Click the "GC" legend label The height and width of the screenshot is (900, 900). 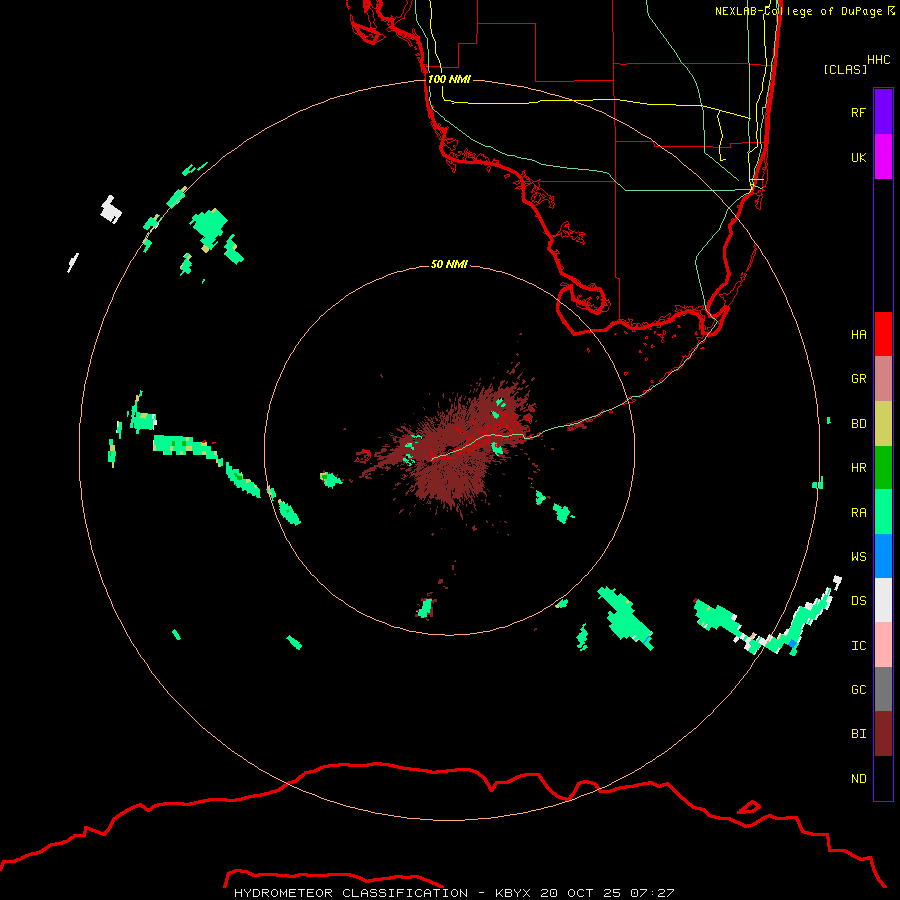[x=858, y=689]
